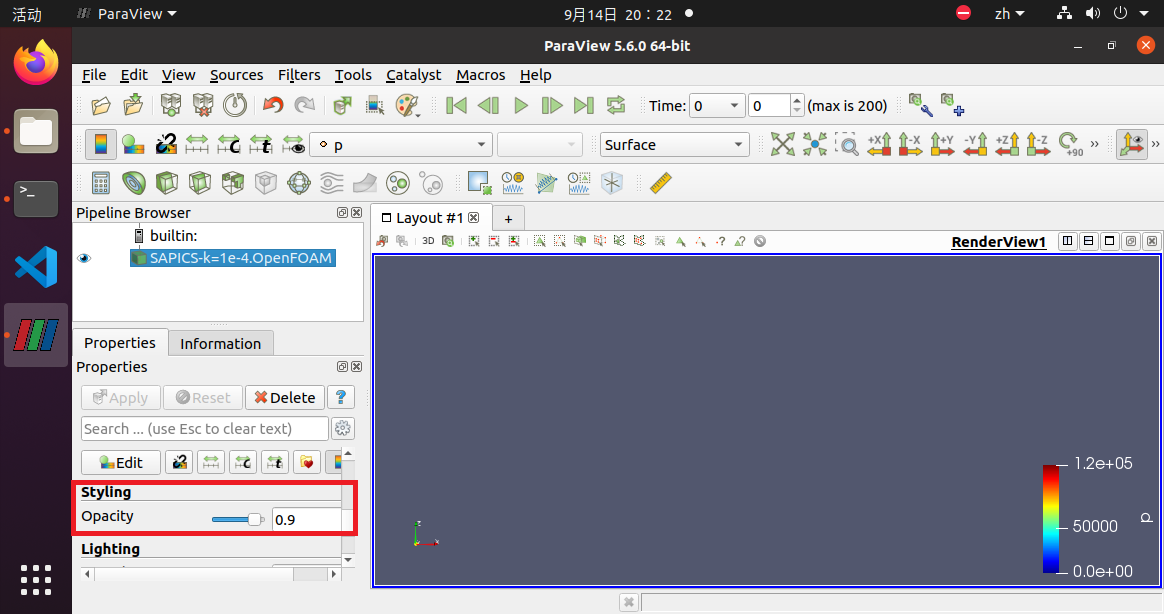The image size is (1164, 614).
Task: Click the Properties search field
Action: (204, 428)
